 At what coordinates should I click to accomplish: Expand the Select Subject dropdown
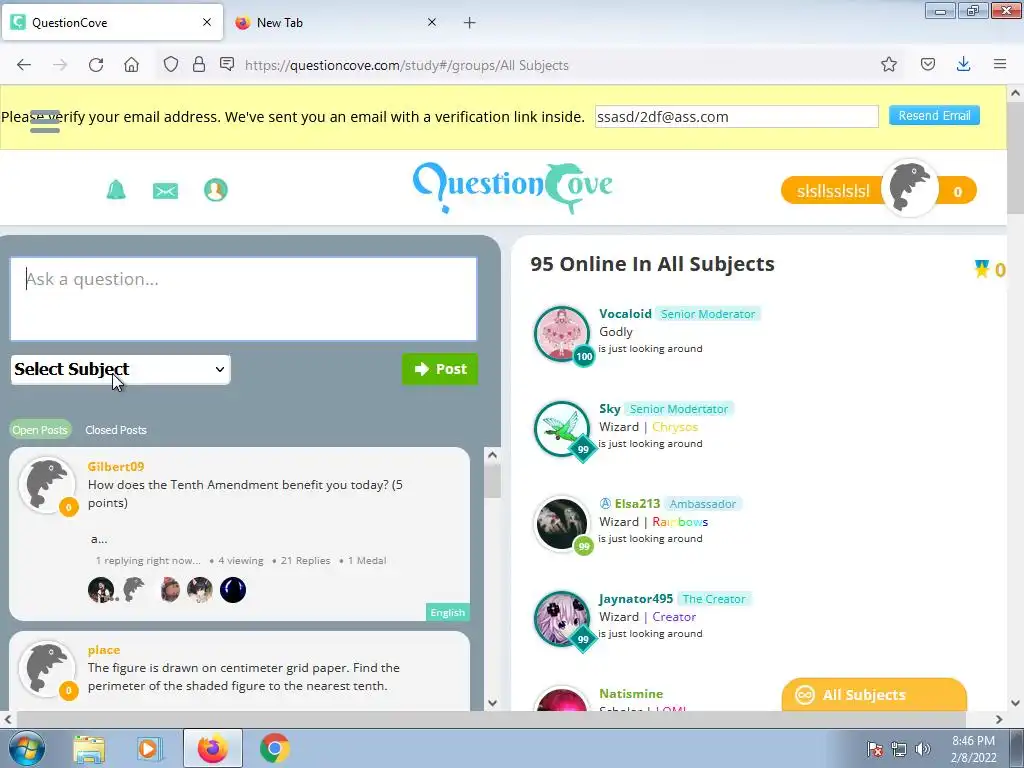click(121, 370)
